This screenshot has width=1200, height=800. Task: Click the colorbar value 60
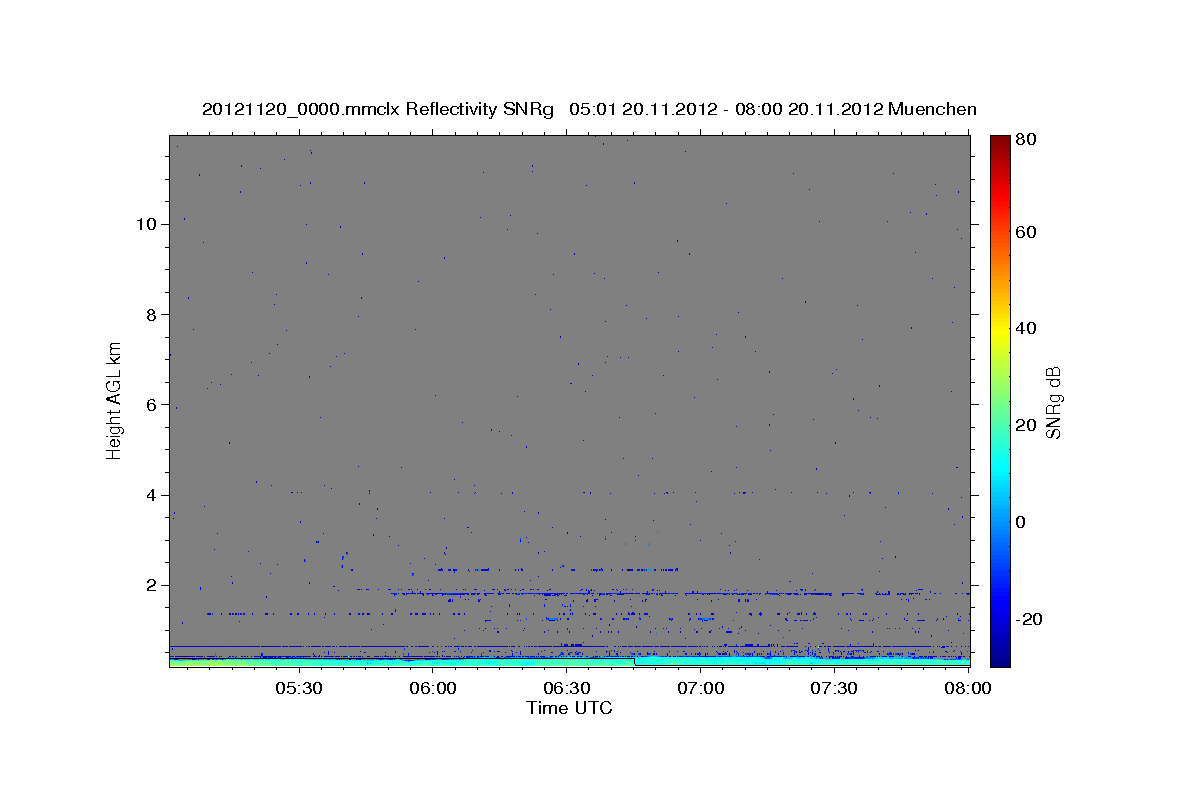point(1025,232)
